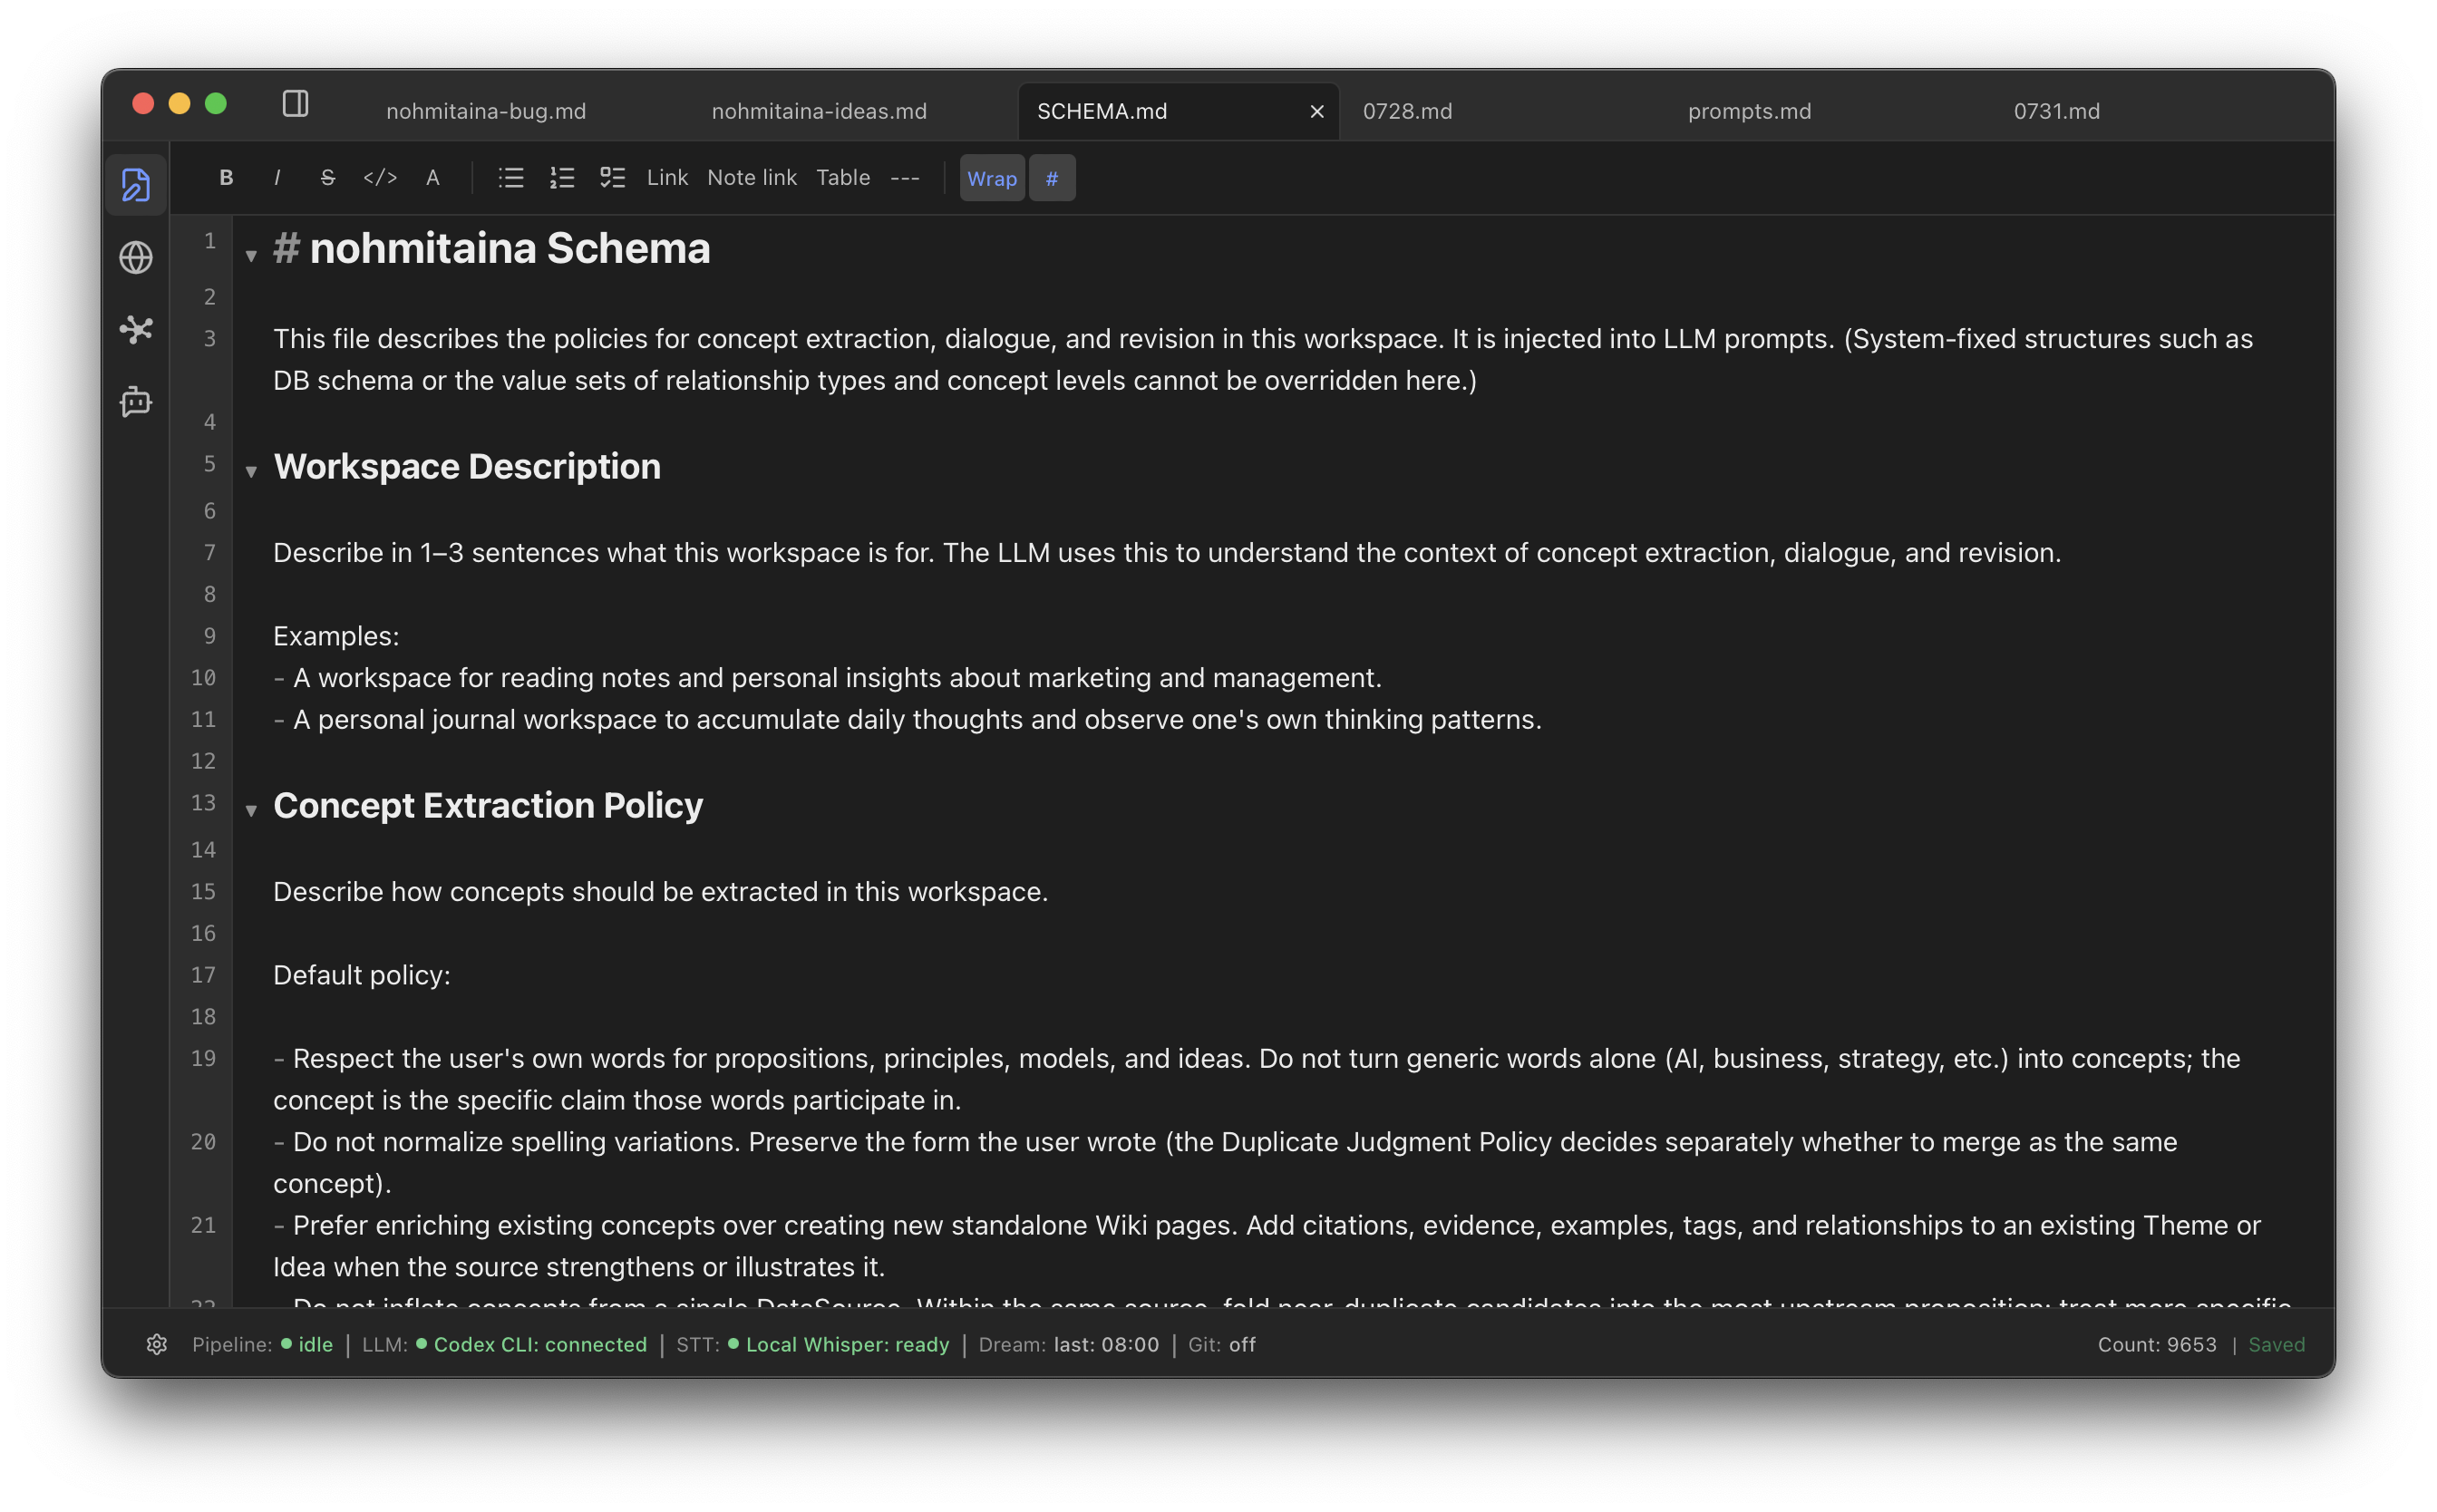Insert a checklist task list

[612, 178]
